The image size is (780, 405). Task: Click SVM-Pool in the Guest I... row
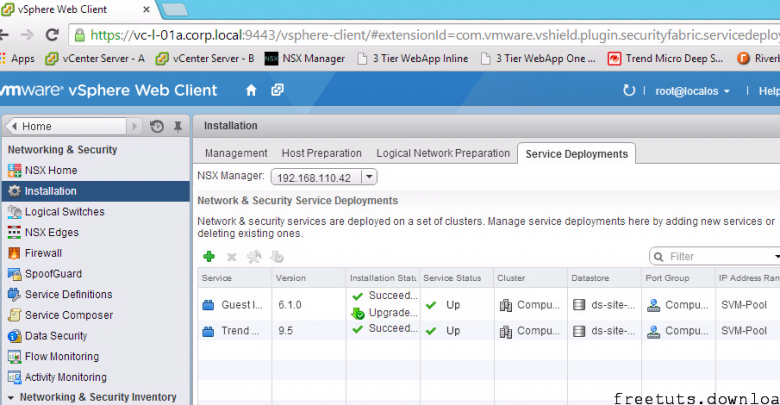click(x=744, y=305)
